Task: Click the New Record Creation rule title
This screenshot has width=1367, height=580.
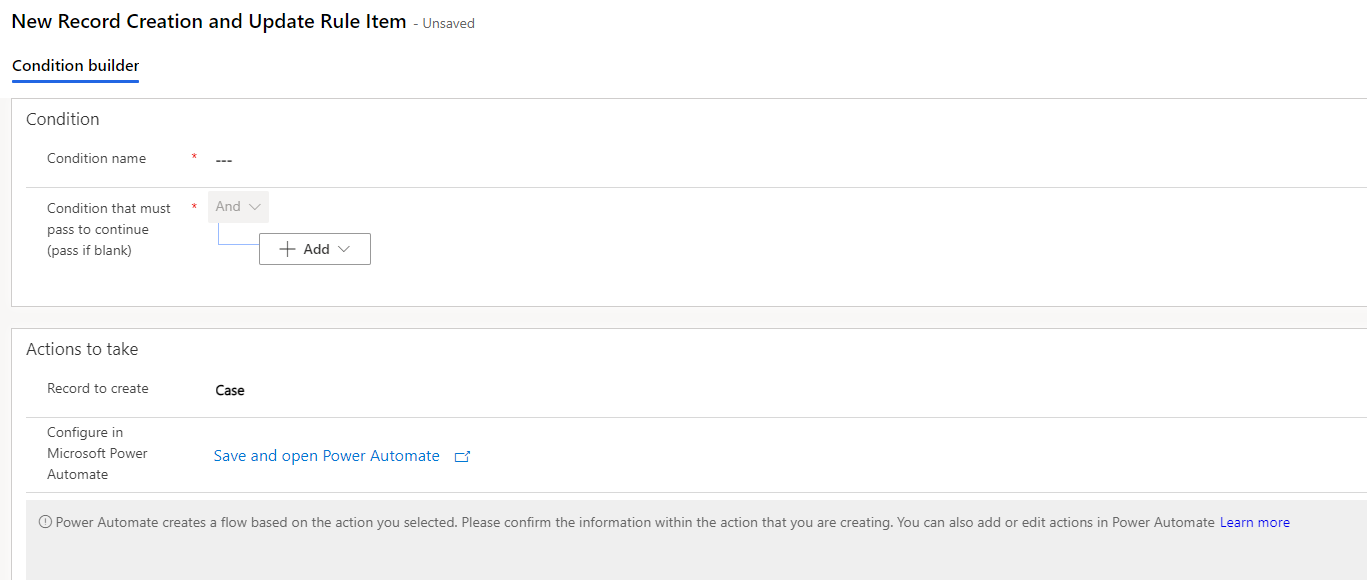Action: 206,20
